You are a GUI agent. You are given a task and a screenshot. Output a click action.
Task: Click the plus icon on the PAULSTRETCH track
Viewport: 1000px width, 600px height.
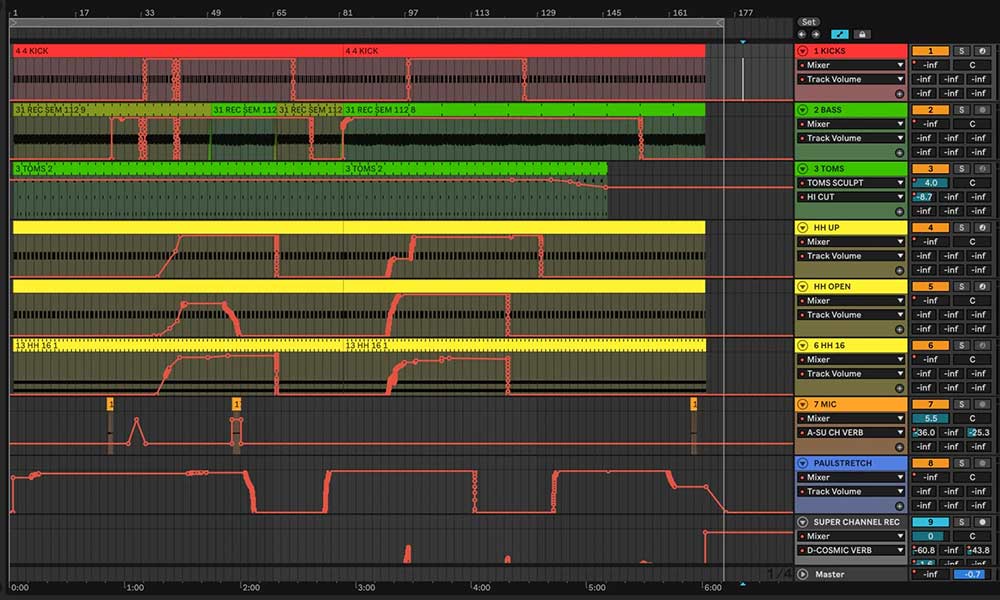[900, 505]
